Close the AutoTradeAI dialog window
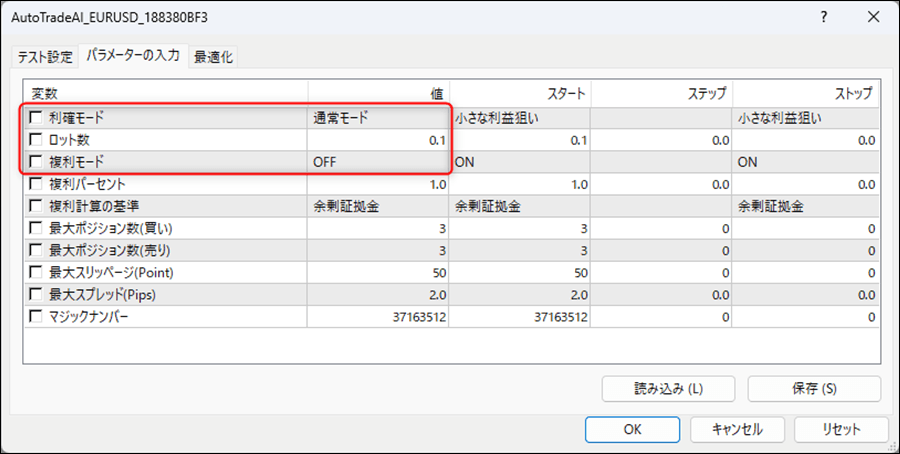The image size is (900, 454). click(x=870, y=18)
